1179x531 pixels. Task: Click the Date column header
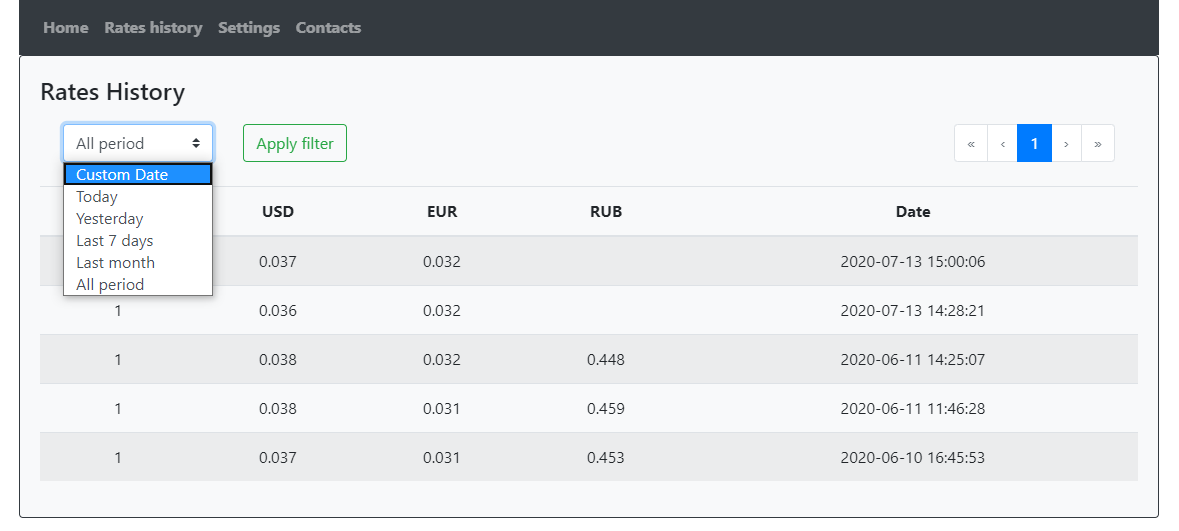[912, 212]
